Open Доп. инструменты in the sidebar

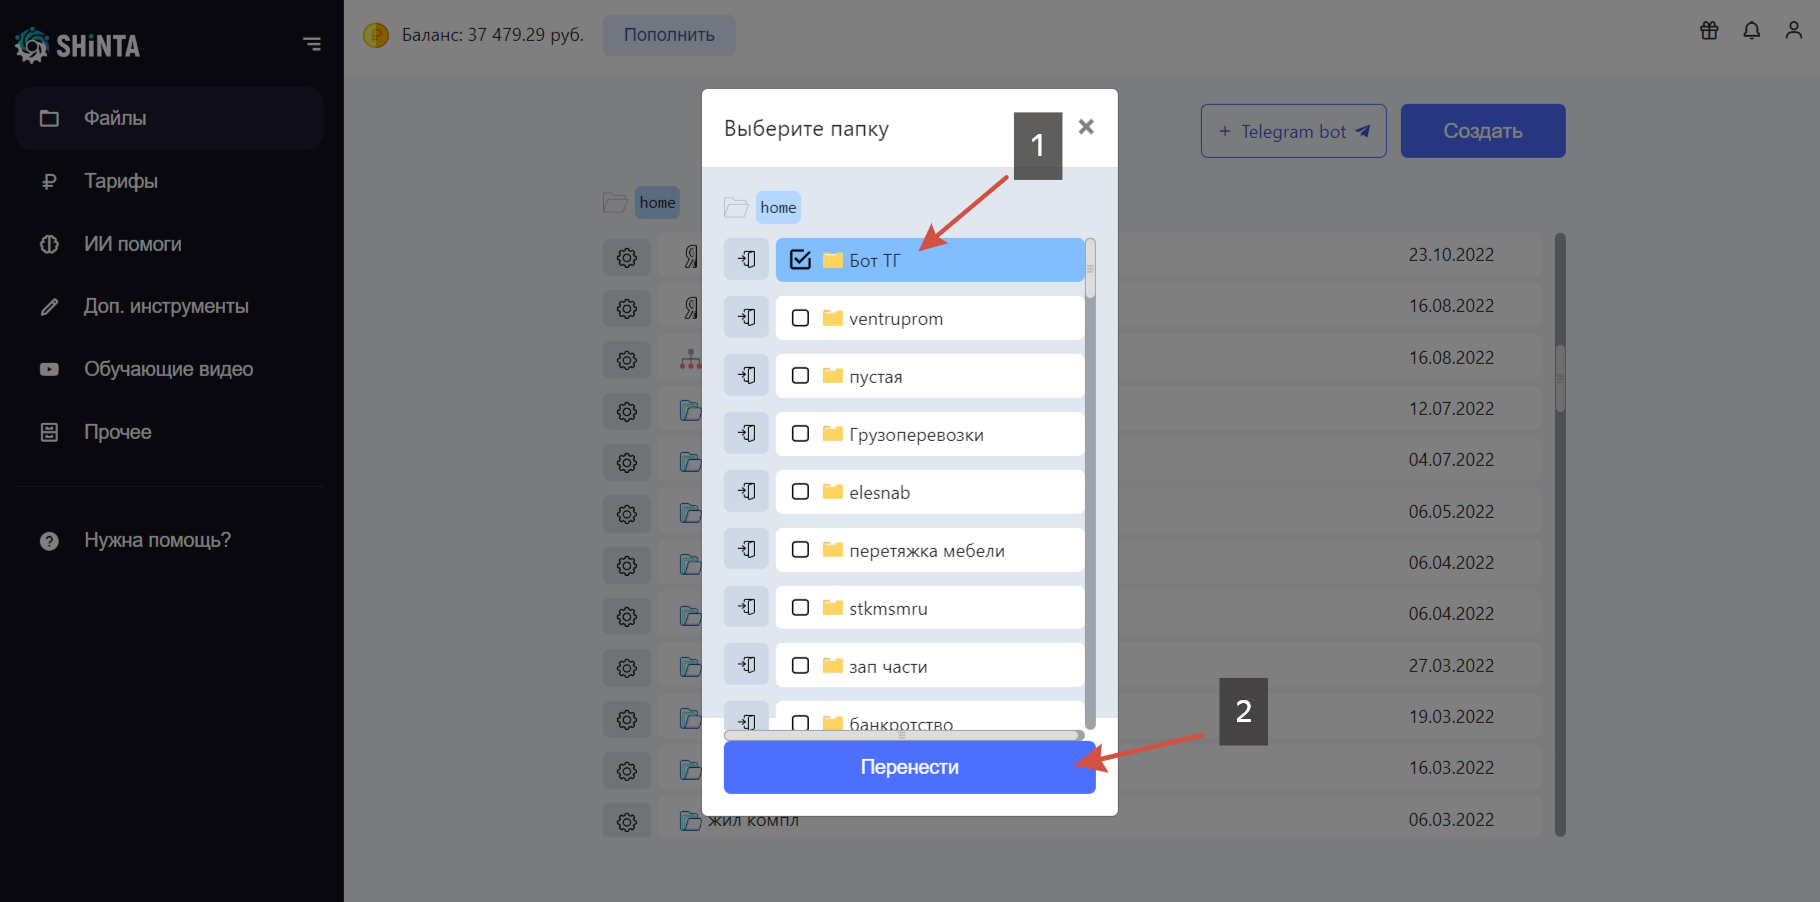169,306
